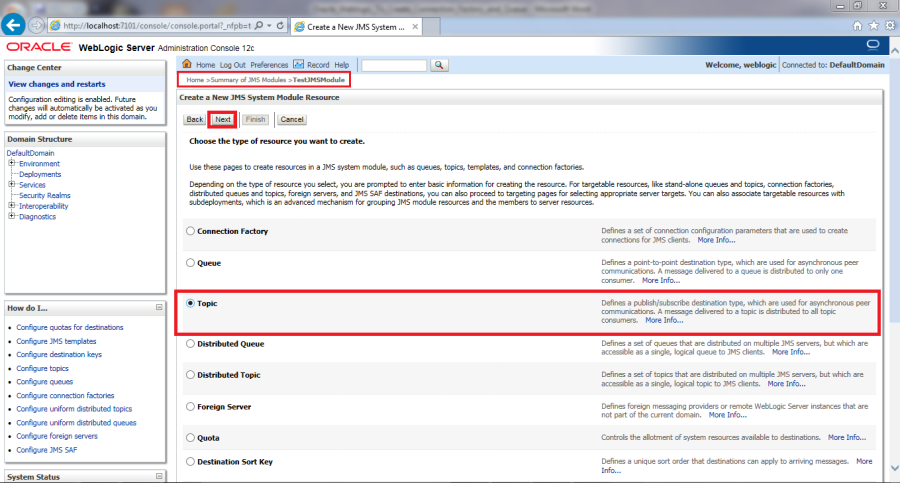900x483 pixels.
Task: Click the browser favorites star icon
Action: point(872,24)
